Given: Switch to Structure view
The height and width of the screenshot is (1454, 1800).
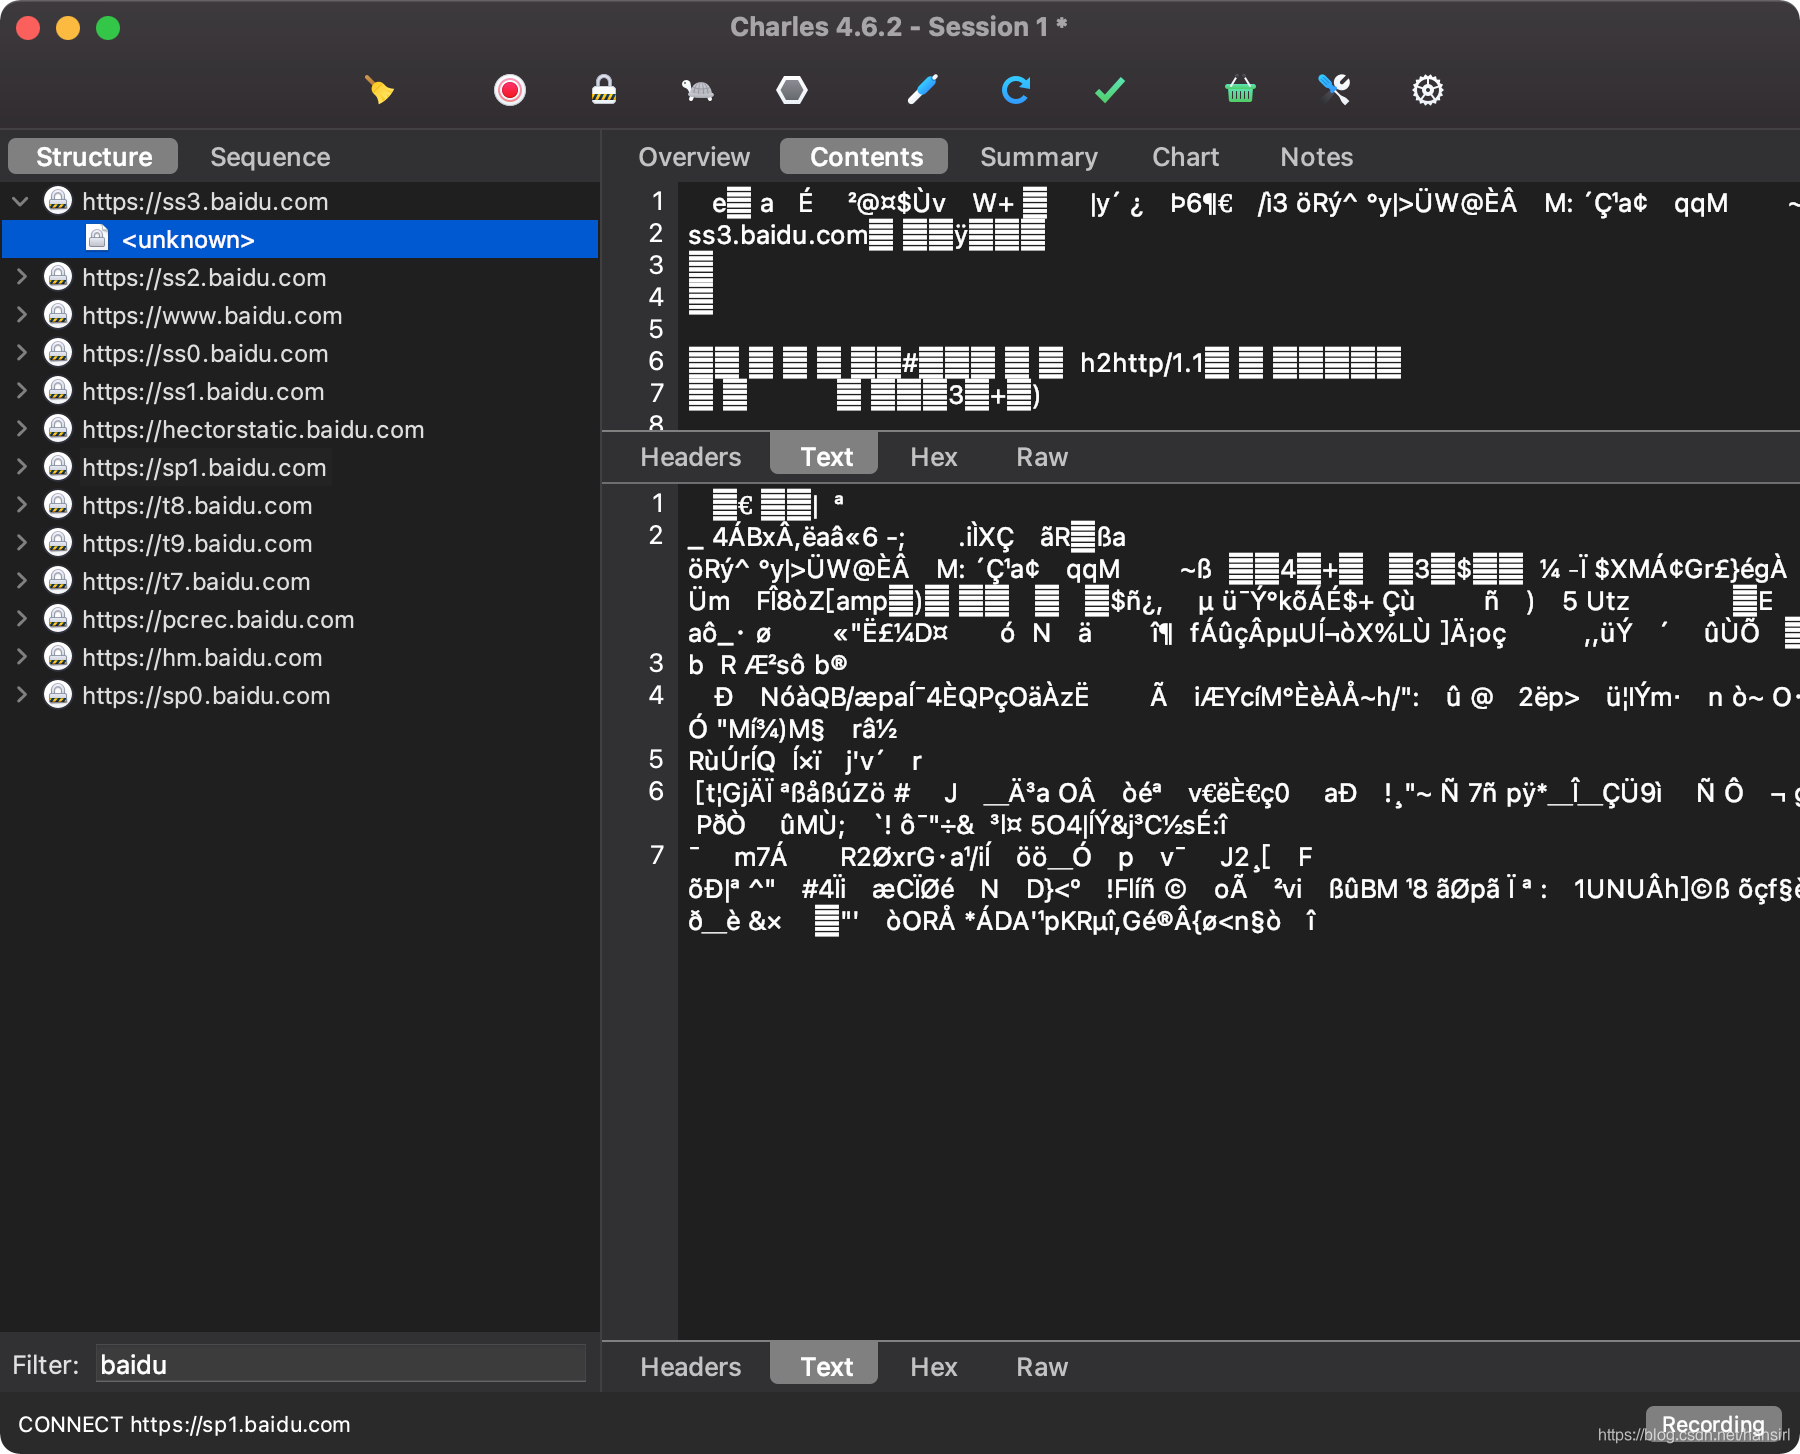Looking at the screenshot, I should (x=93, y=157).
